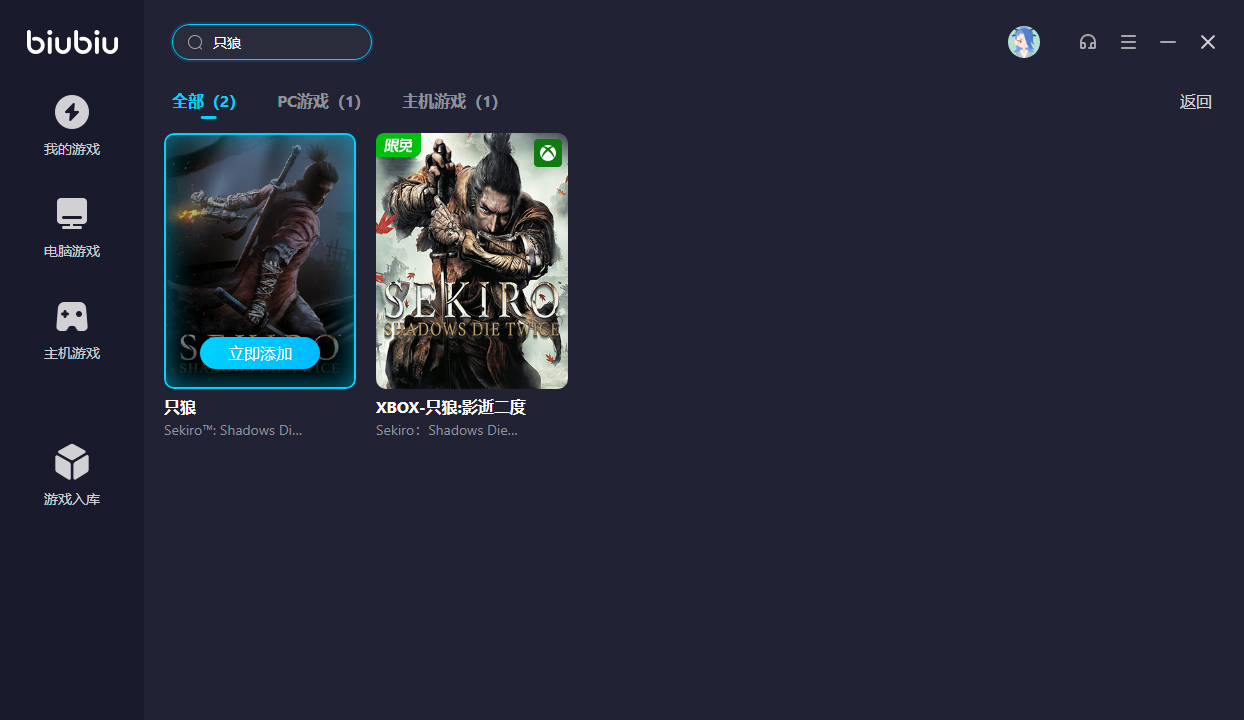Click the 返回 link
The width and height of the screenshot is (1244, 720).
coord(1196,102)
